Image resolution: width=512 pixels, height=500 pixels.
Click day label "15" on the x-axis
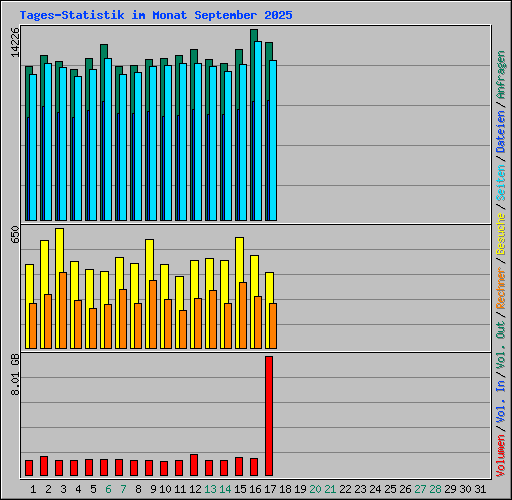[240, 489]
